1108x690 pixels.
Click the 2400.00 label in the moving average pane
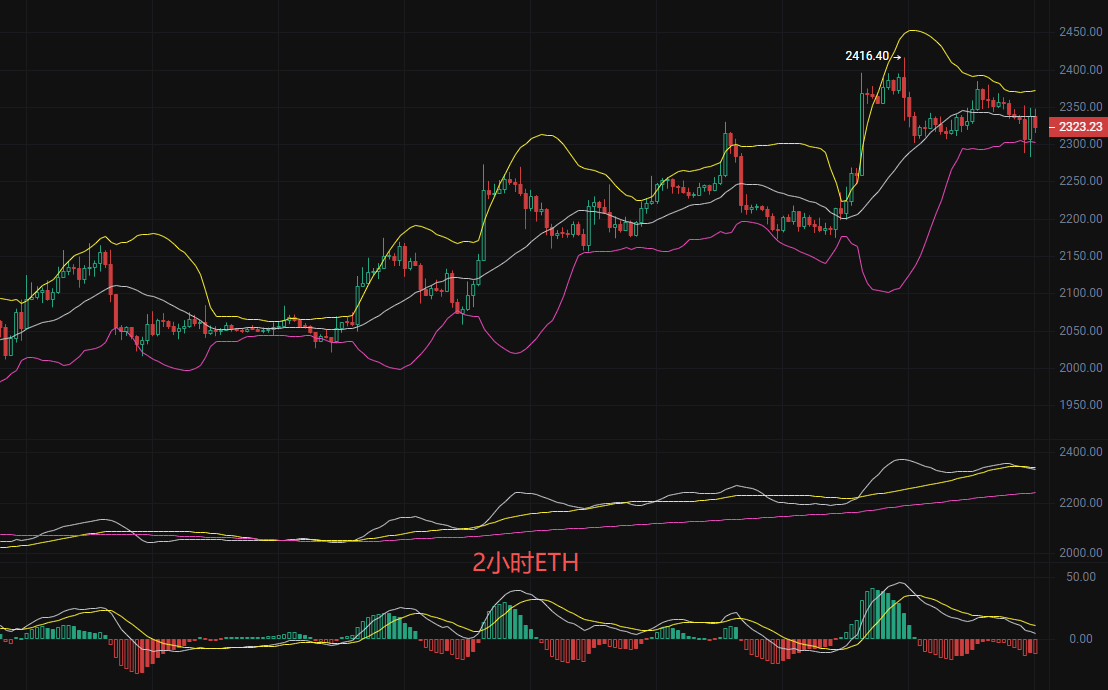click(1080, 452)
